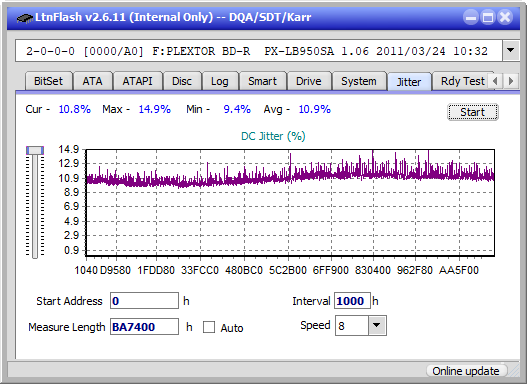The height and width of the screenshot is (384, 527).
Task: Open the Rdy Test tab
Action: [x=462, y=81]
